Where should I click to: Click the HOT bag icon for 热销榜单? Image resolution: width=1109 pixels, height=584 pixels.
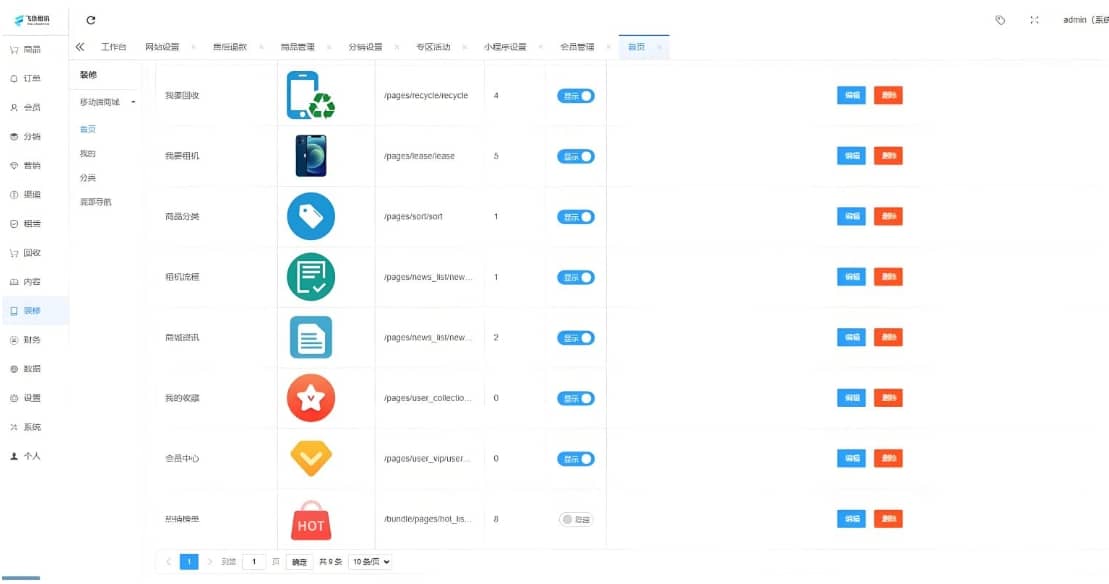(311, 519)
